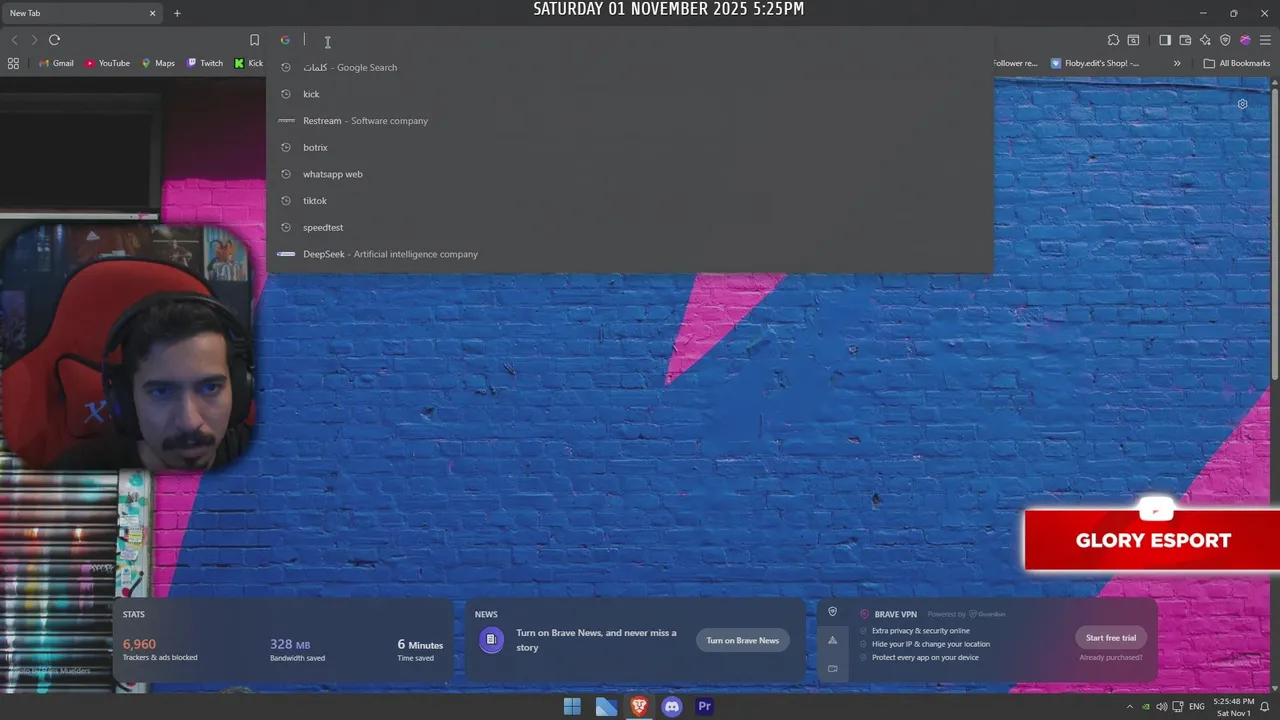The image size is (1280, 720).
Task: Open the apps grid icon in bookmarks bar
Action: (x=13, y=63)
